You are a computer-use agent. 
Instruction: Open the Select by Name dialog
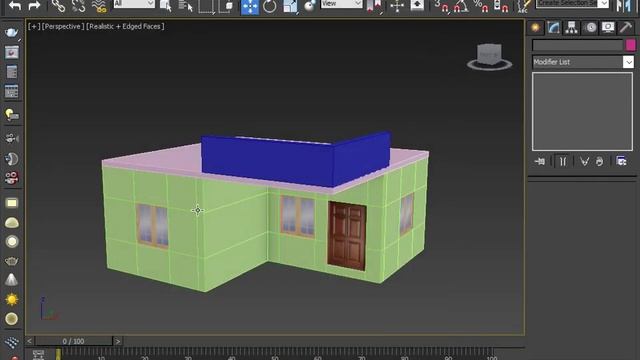(x=185, y=6)
